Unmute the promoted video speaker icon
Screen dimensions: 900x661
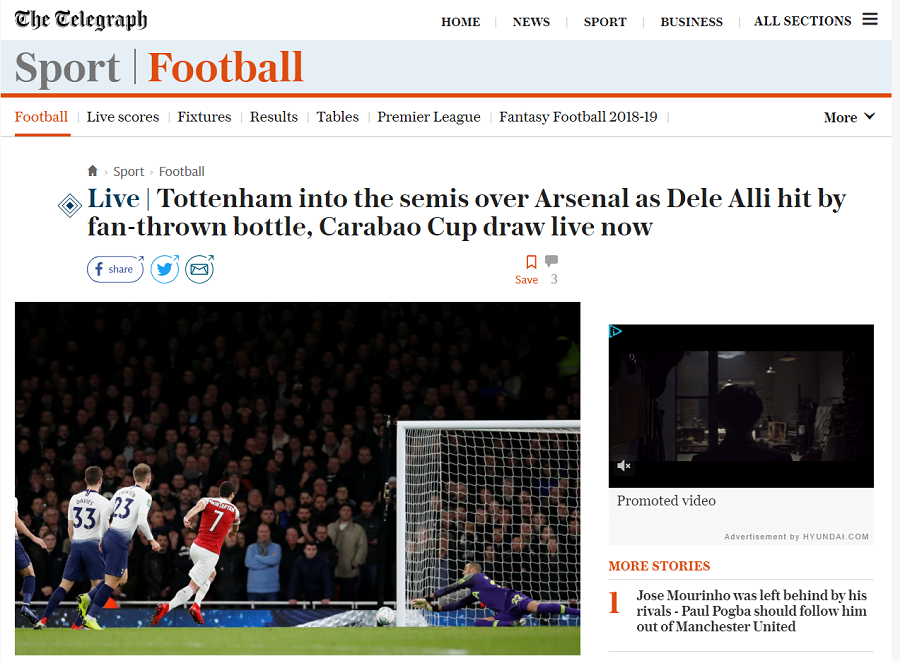pyautogui.click(x=624, y=465)
